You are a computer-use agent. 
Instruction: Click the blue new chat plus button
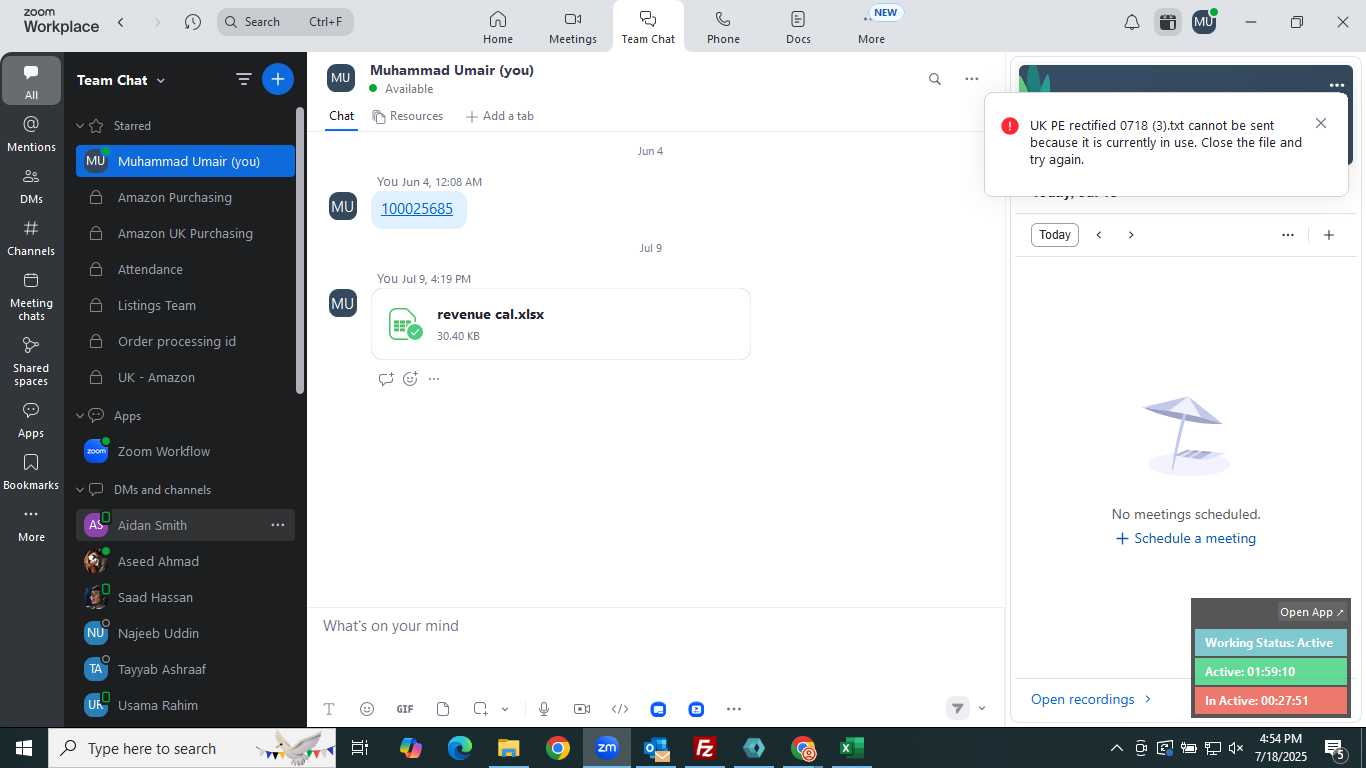pos(278,79)
